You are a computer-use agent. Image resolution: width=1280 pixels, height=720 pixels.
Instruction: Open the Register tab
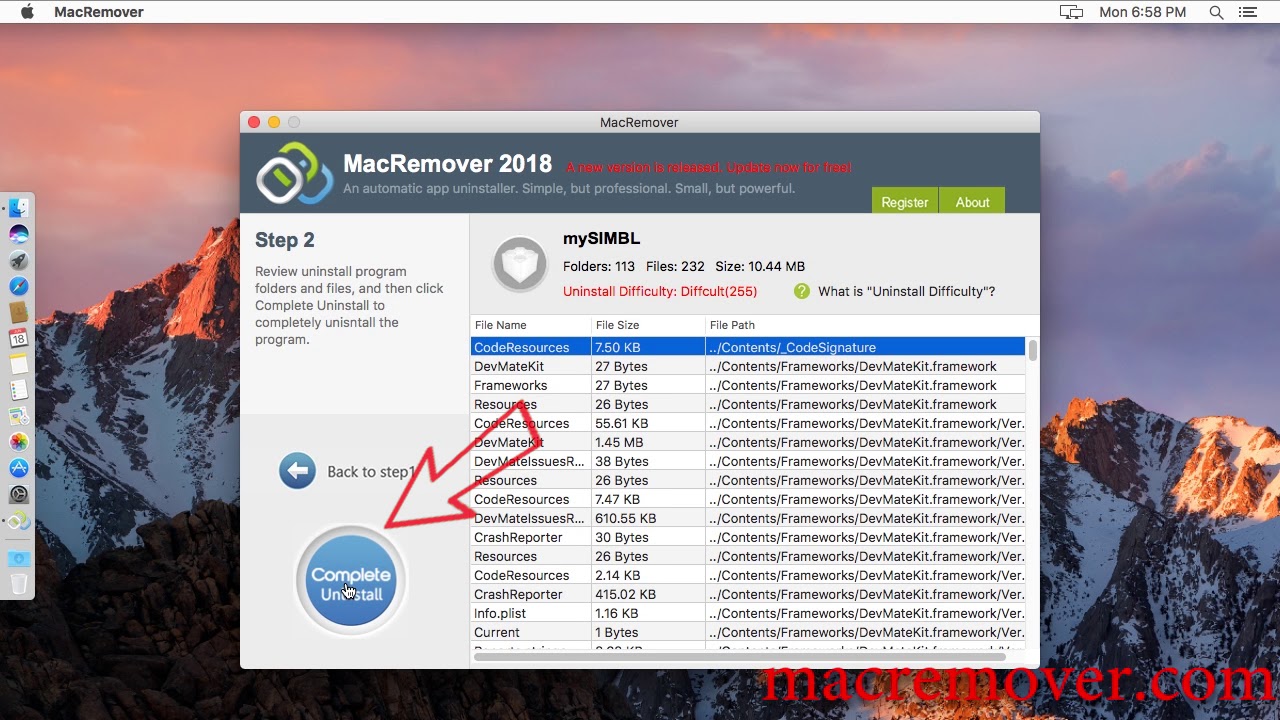coord(904,201)
